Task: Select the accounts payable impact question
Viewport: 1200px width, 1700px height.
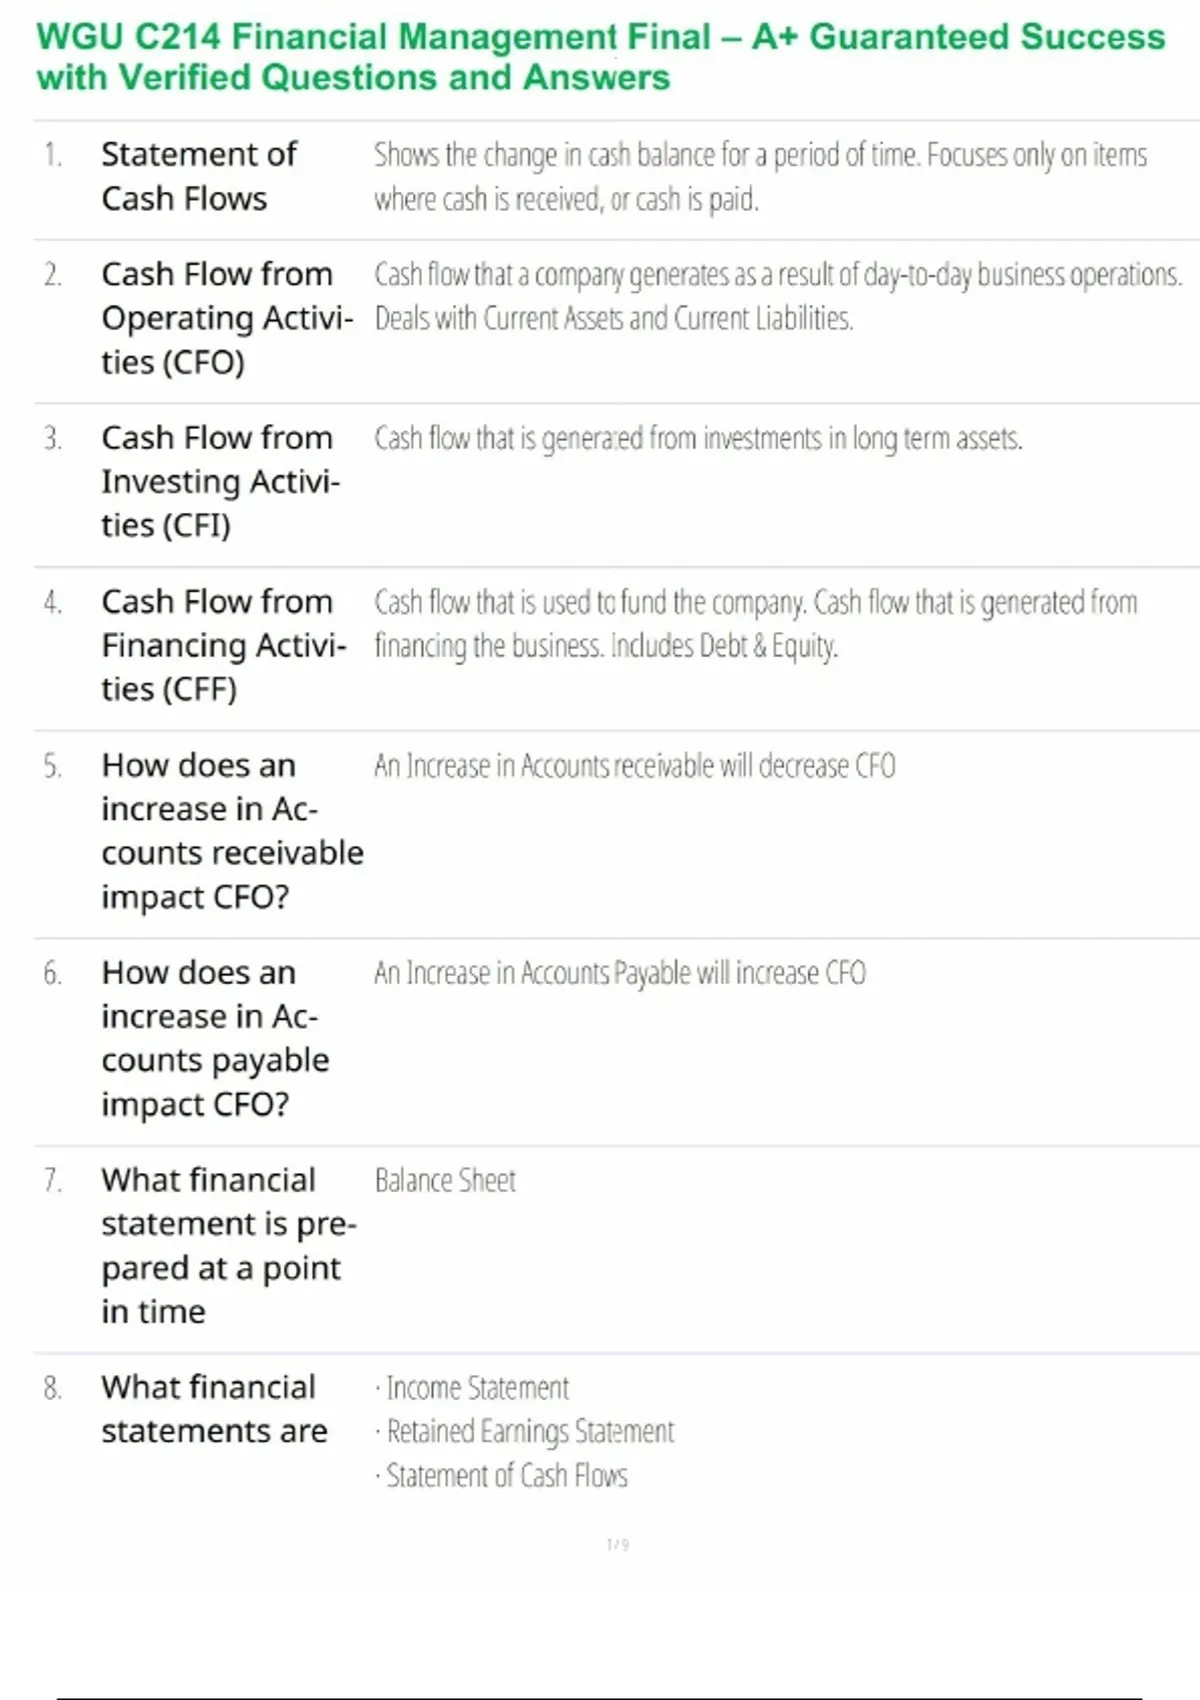Action: click(215, 1038)
